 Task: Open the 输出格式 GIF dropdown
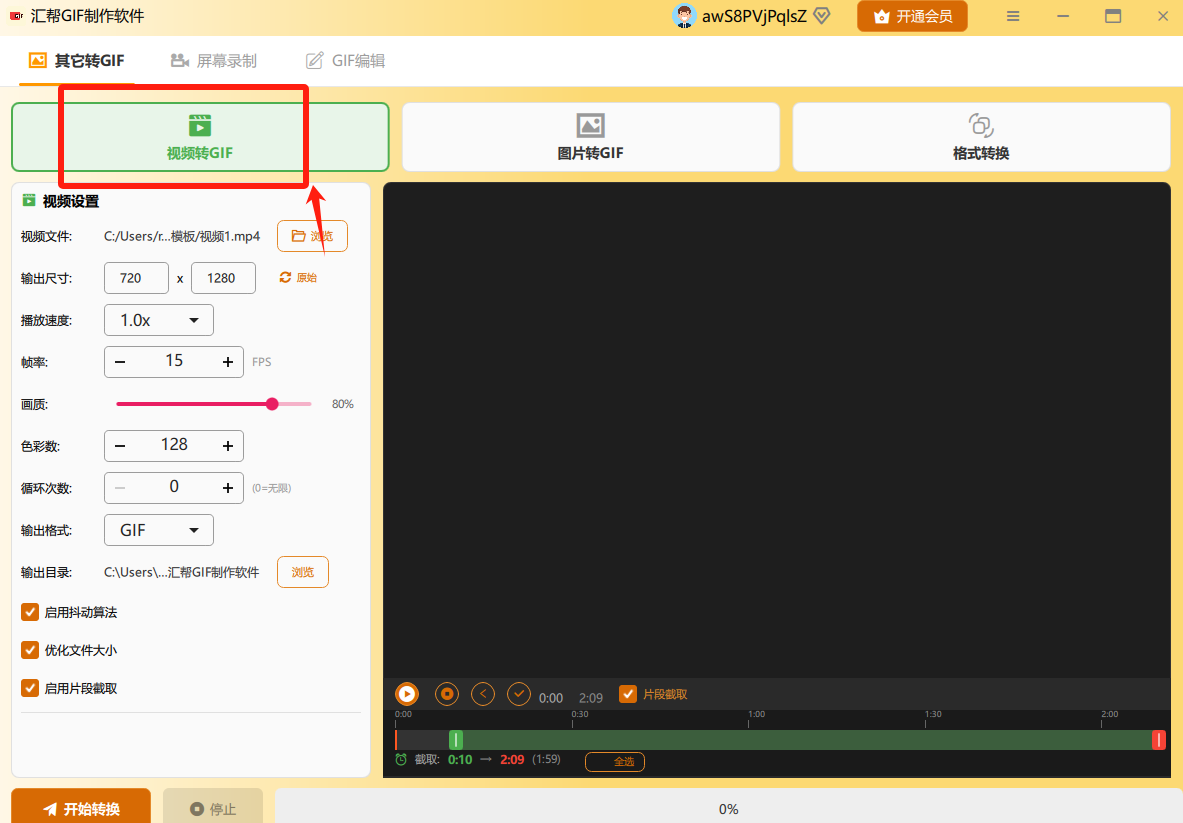(x=159, y=530)
